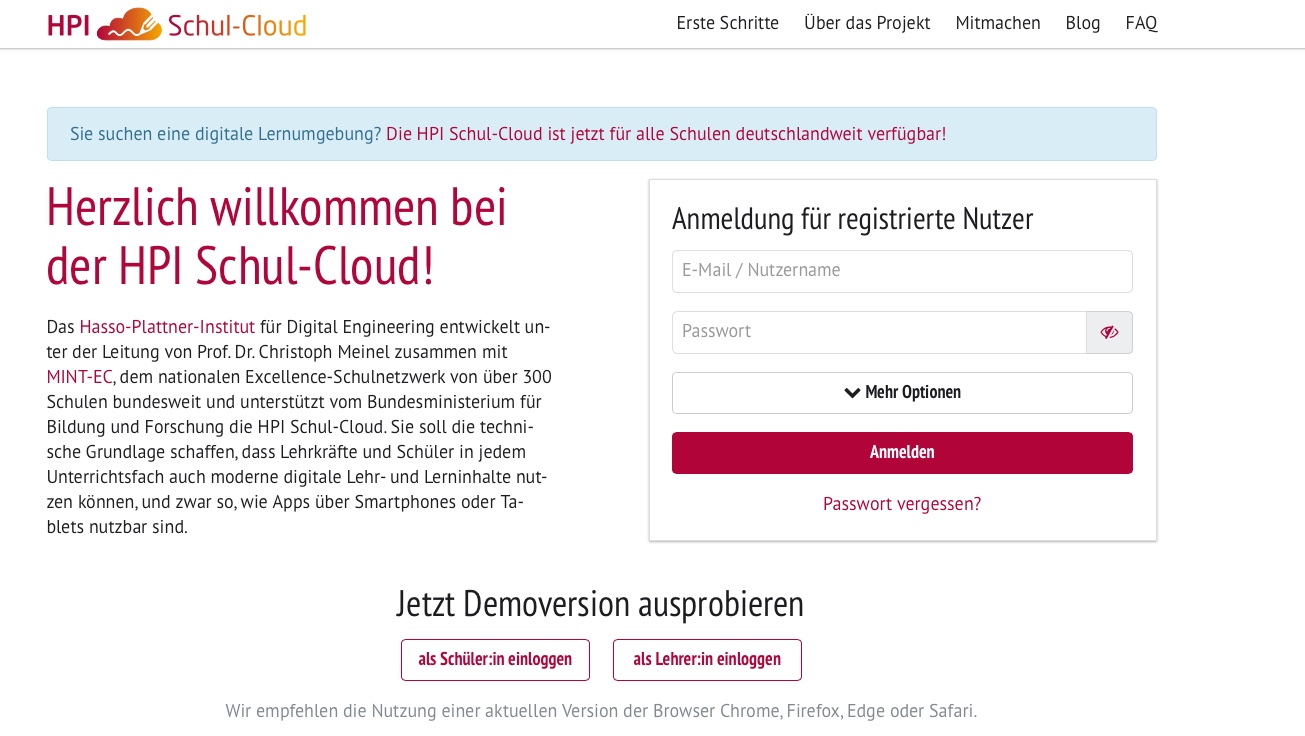Visit the Blog page
Viewport: 1305px width, 736px height.
[1082, 23]
